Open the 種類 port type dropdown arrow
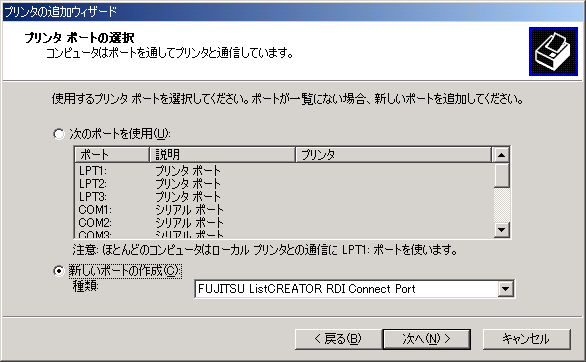 [505, 289]
